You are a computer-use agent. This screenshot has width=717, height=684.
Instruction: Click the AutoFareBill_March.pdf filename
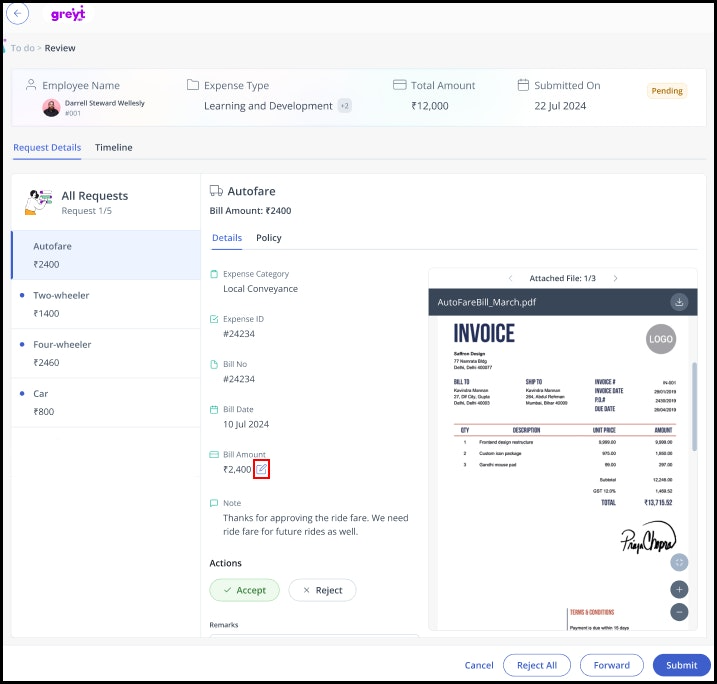pyautogui.click(x=487, y=302)
